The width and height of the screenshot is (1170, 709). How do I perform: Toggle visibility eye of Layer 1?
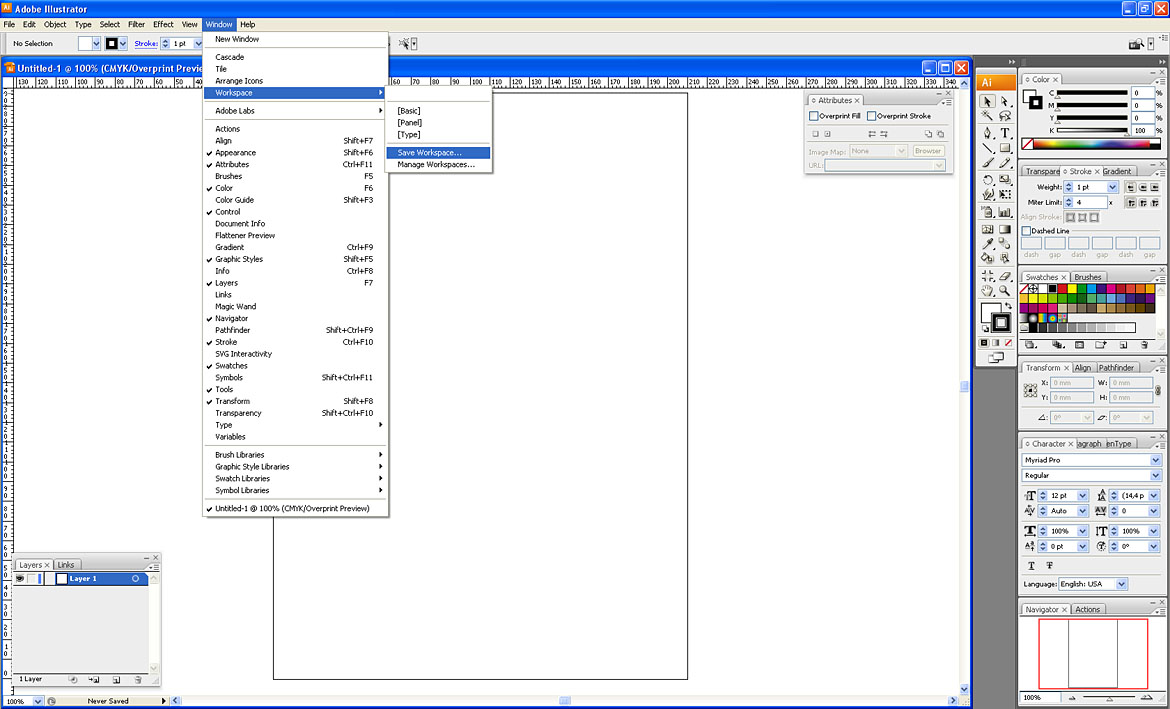pos(20,578)
